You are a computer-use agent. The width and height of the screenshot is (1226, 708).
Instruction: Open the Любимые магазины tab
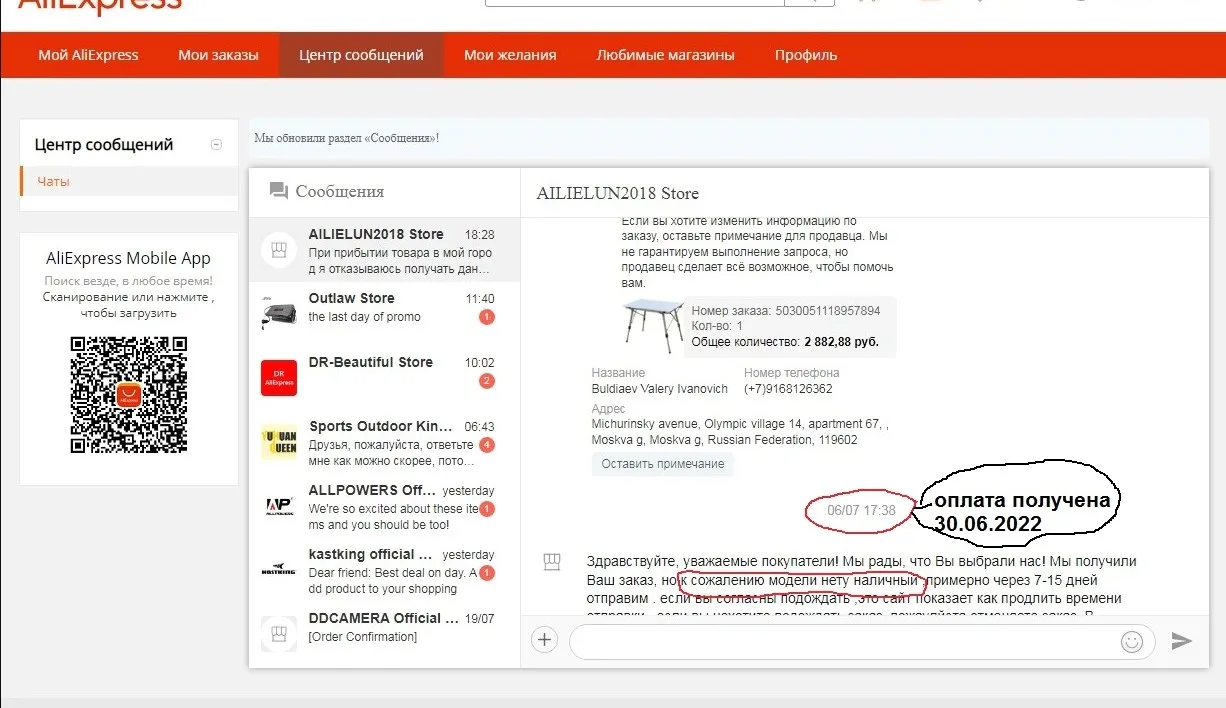(665, 55)
